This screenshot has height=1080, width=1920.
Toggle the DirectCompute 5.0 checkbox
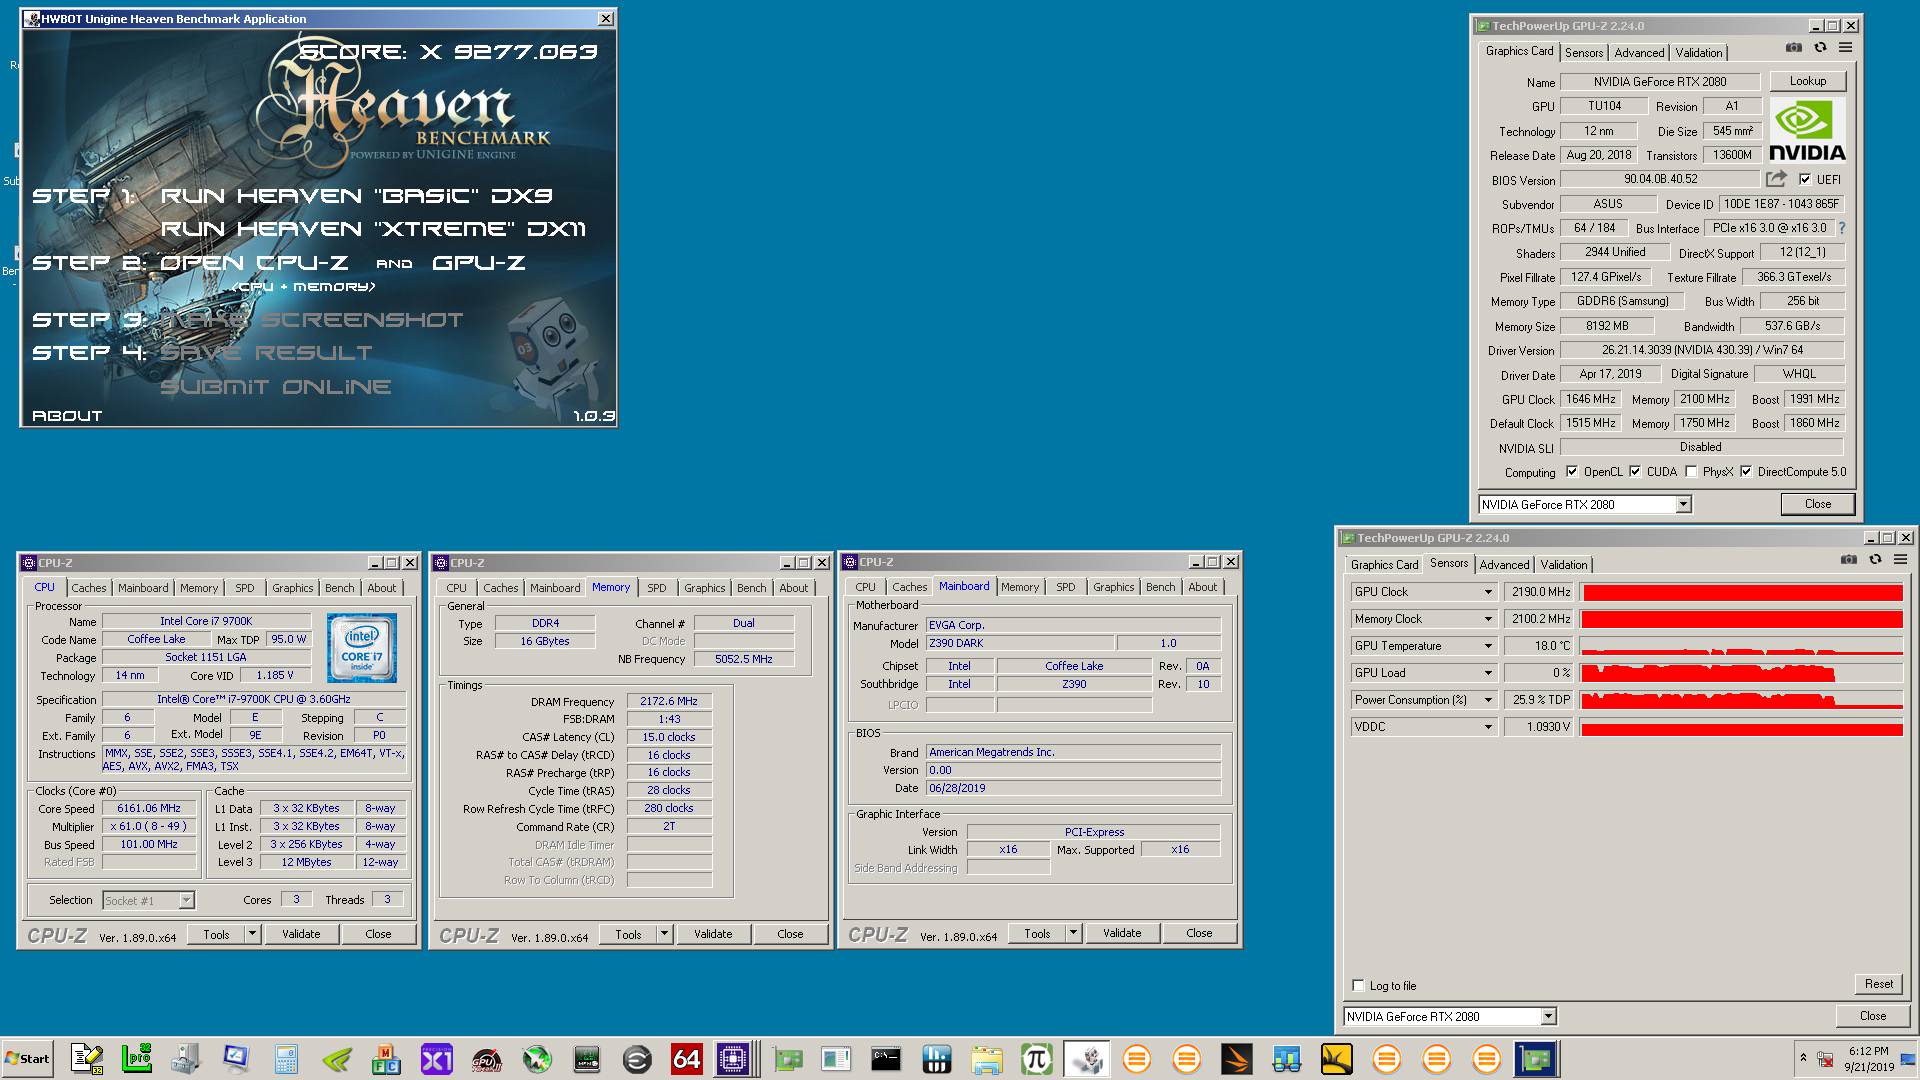(1747, 471)
